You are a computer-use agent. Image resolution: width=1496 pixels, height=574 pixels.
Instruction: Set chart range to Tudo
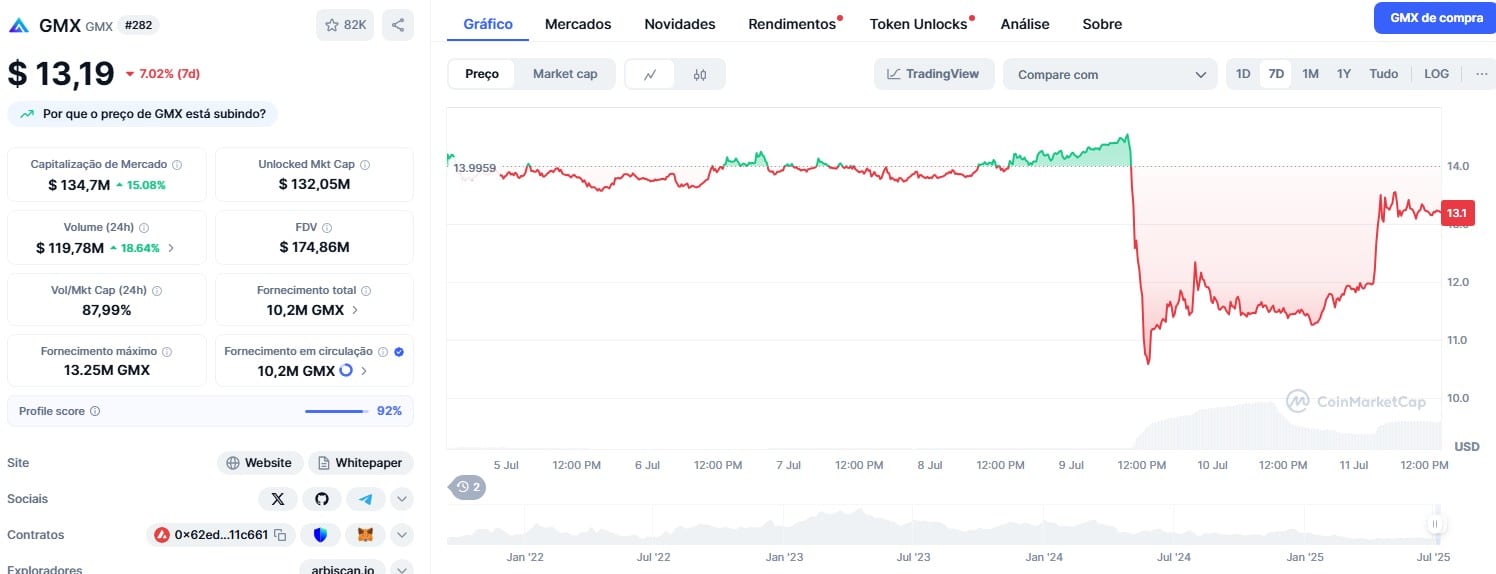coord(1384,74)
